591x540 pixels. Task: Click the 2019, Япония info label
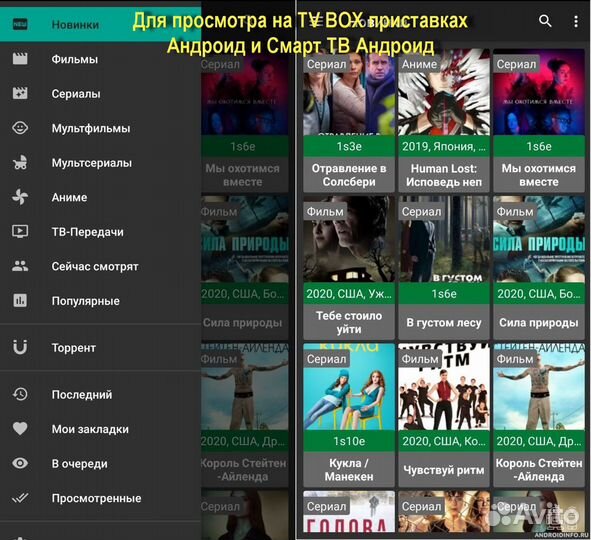tap(444, 146)
